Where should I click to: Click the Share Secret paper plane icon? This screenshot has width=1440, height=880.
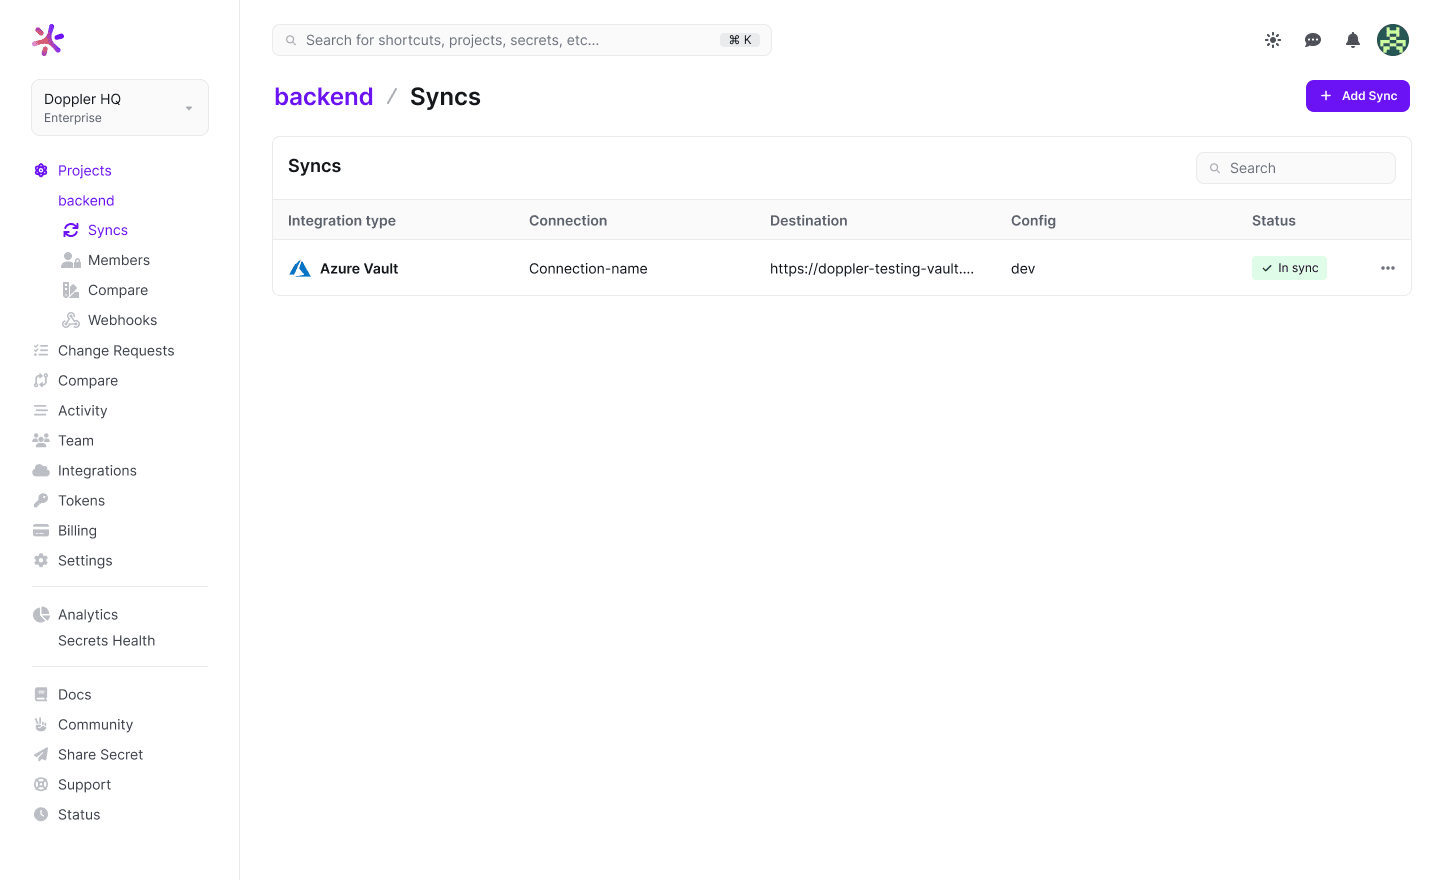(41, 755)
